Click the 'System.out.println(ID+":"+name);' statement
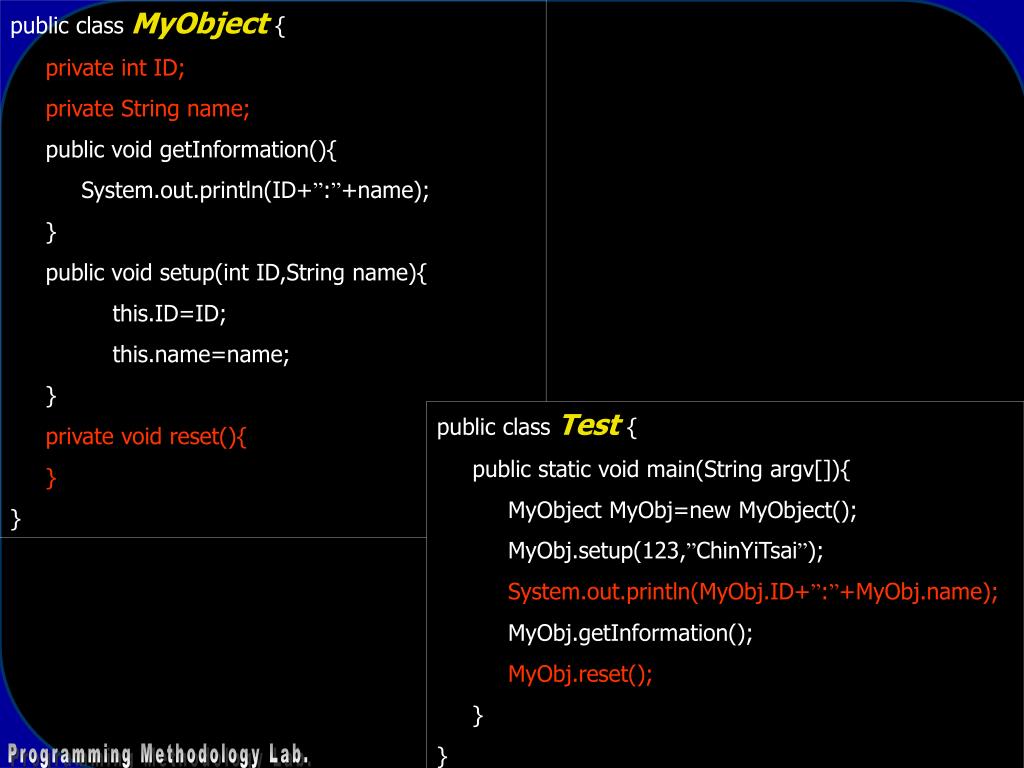Image resolution: width=1024 pixels, height=768 pixels. tap(255, 191)
